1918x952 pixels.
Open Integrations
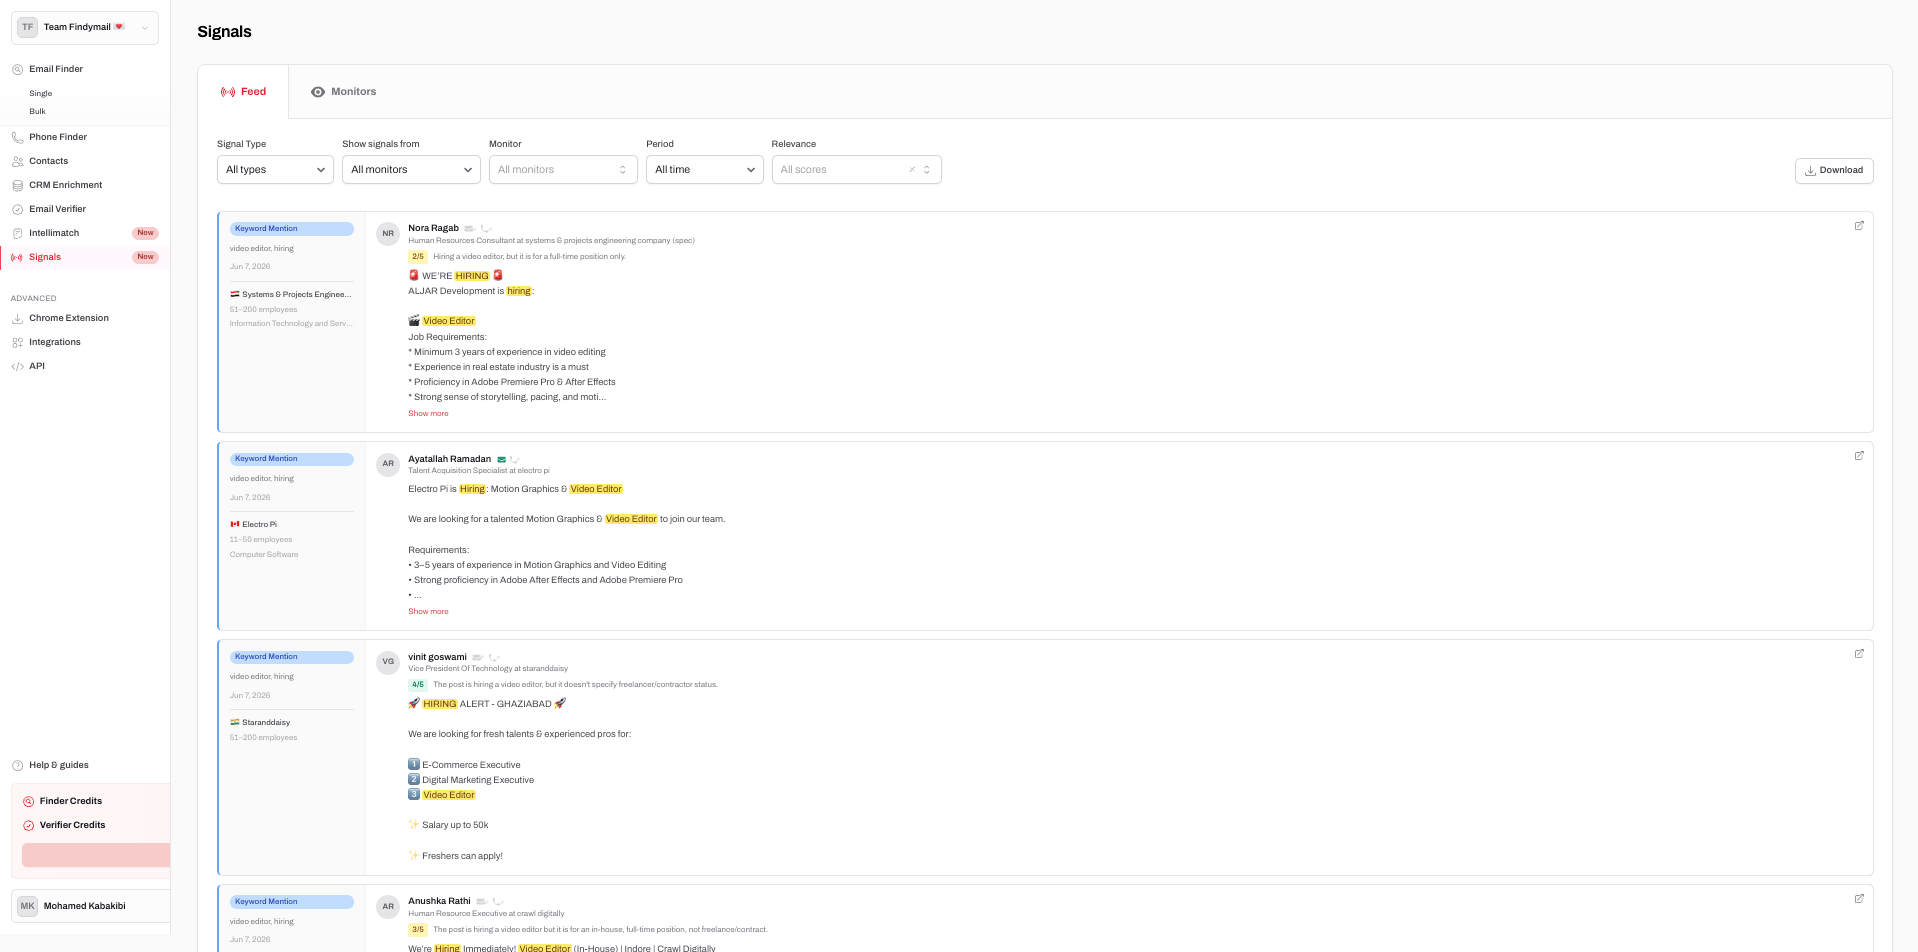tap(55, 342)
